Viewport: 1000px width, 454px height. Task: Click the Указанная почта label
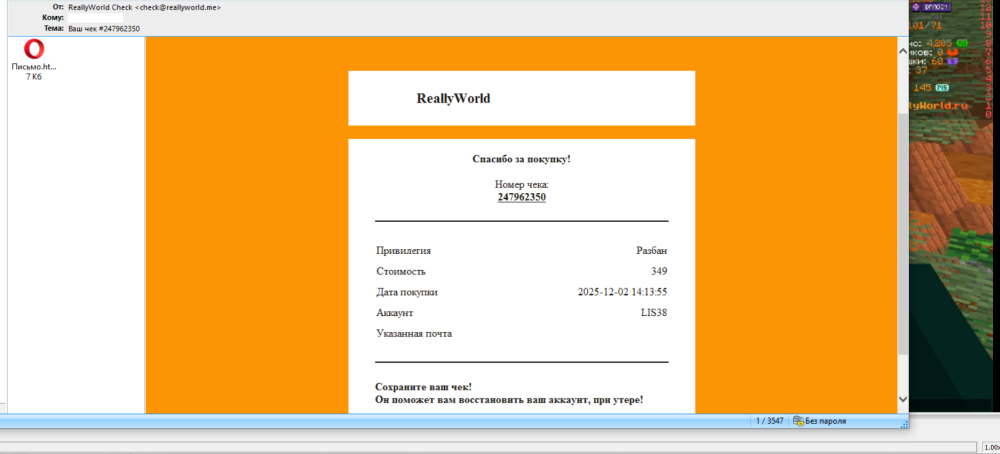tap(414, 333)
